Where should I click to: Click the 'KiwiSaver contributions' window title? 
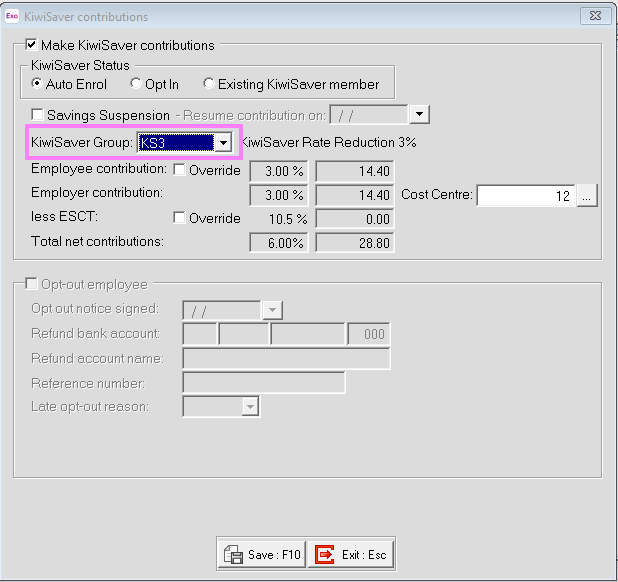pos(86,17)
